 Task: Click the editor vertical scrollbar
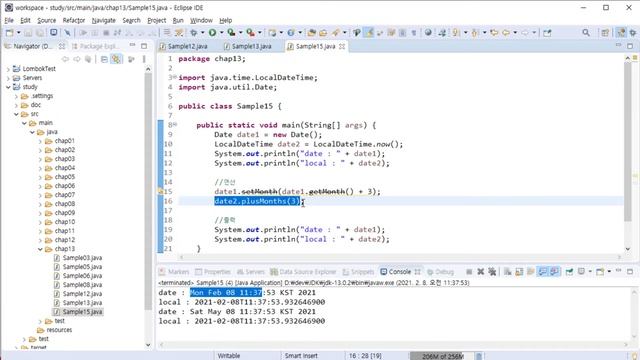(x=628, y=141)
